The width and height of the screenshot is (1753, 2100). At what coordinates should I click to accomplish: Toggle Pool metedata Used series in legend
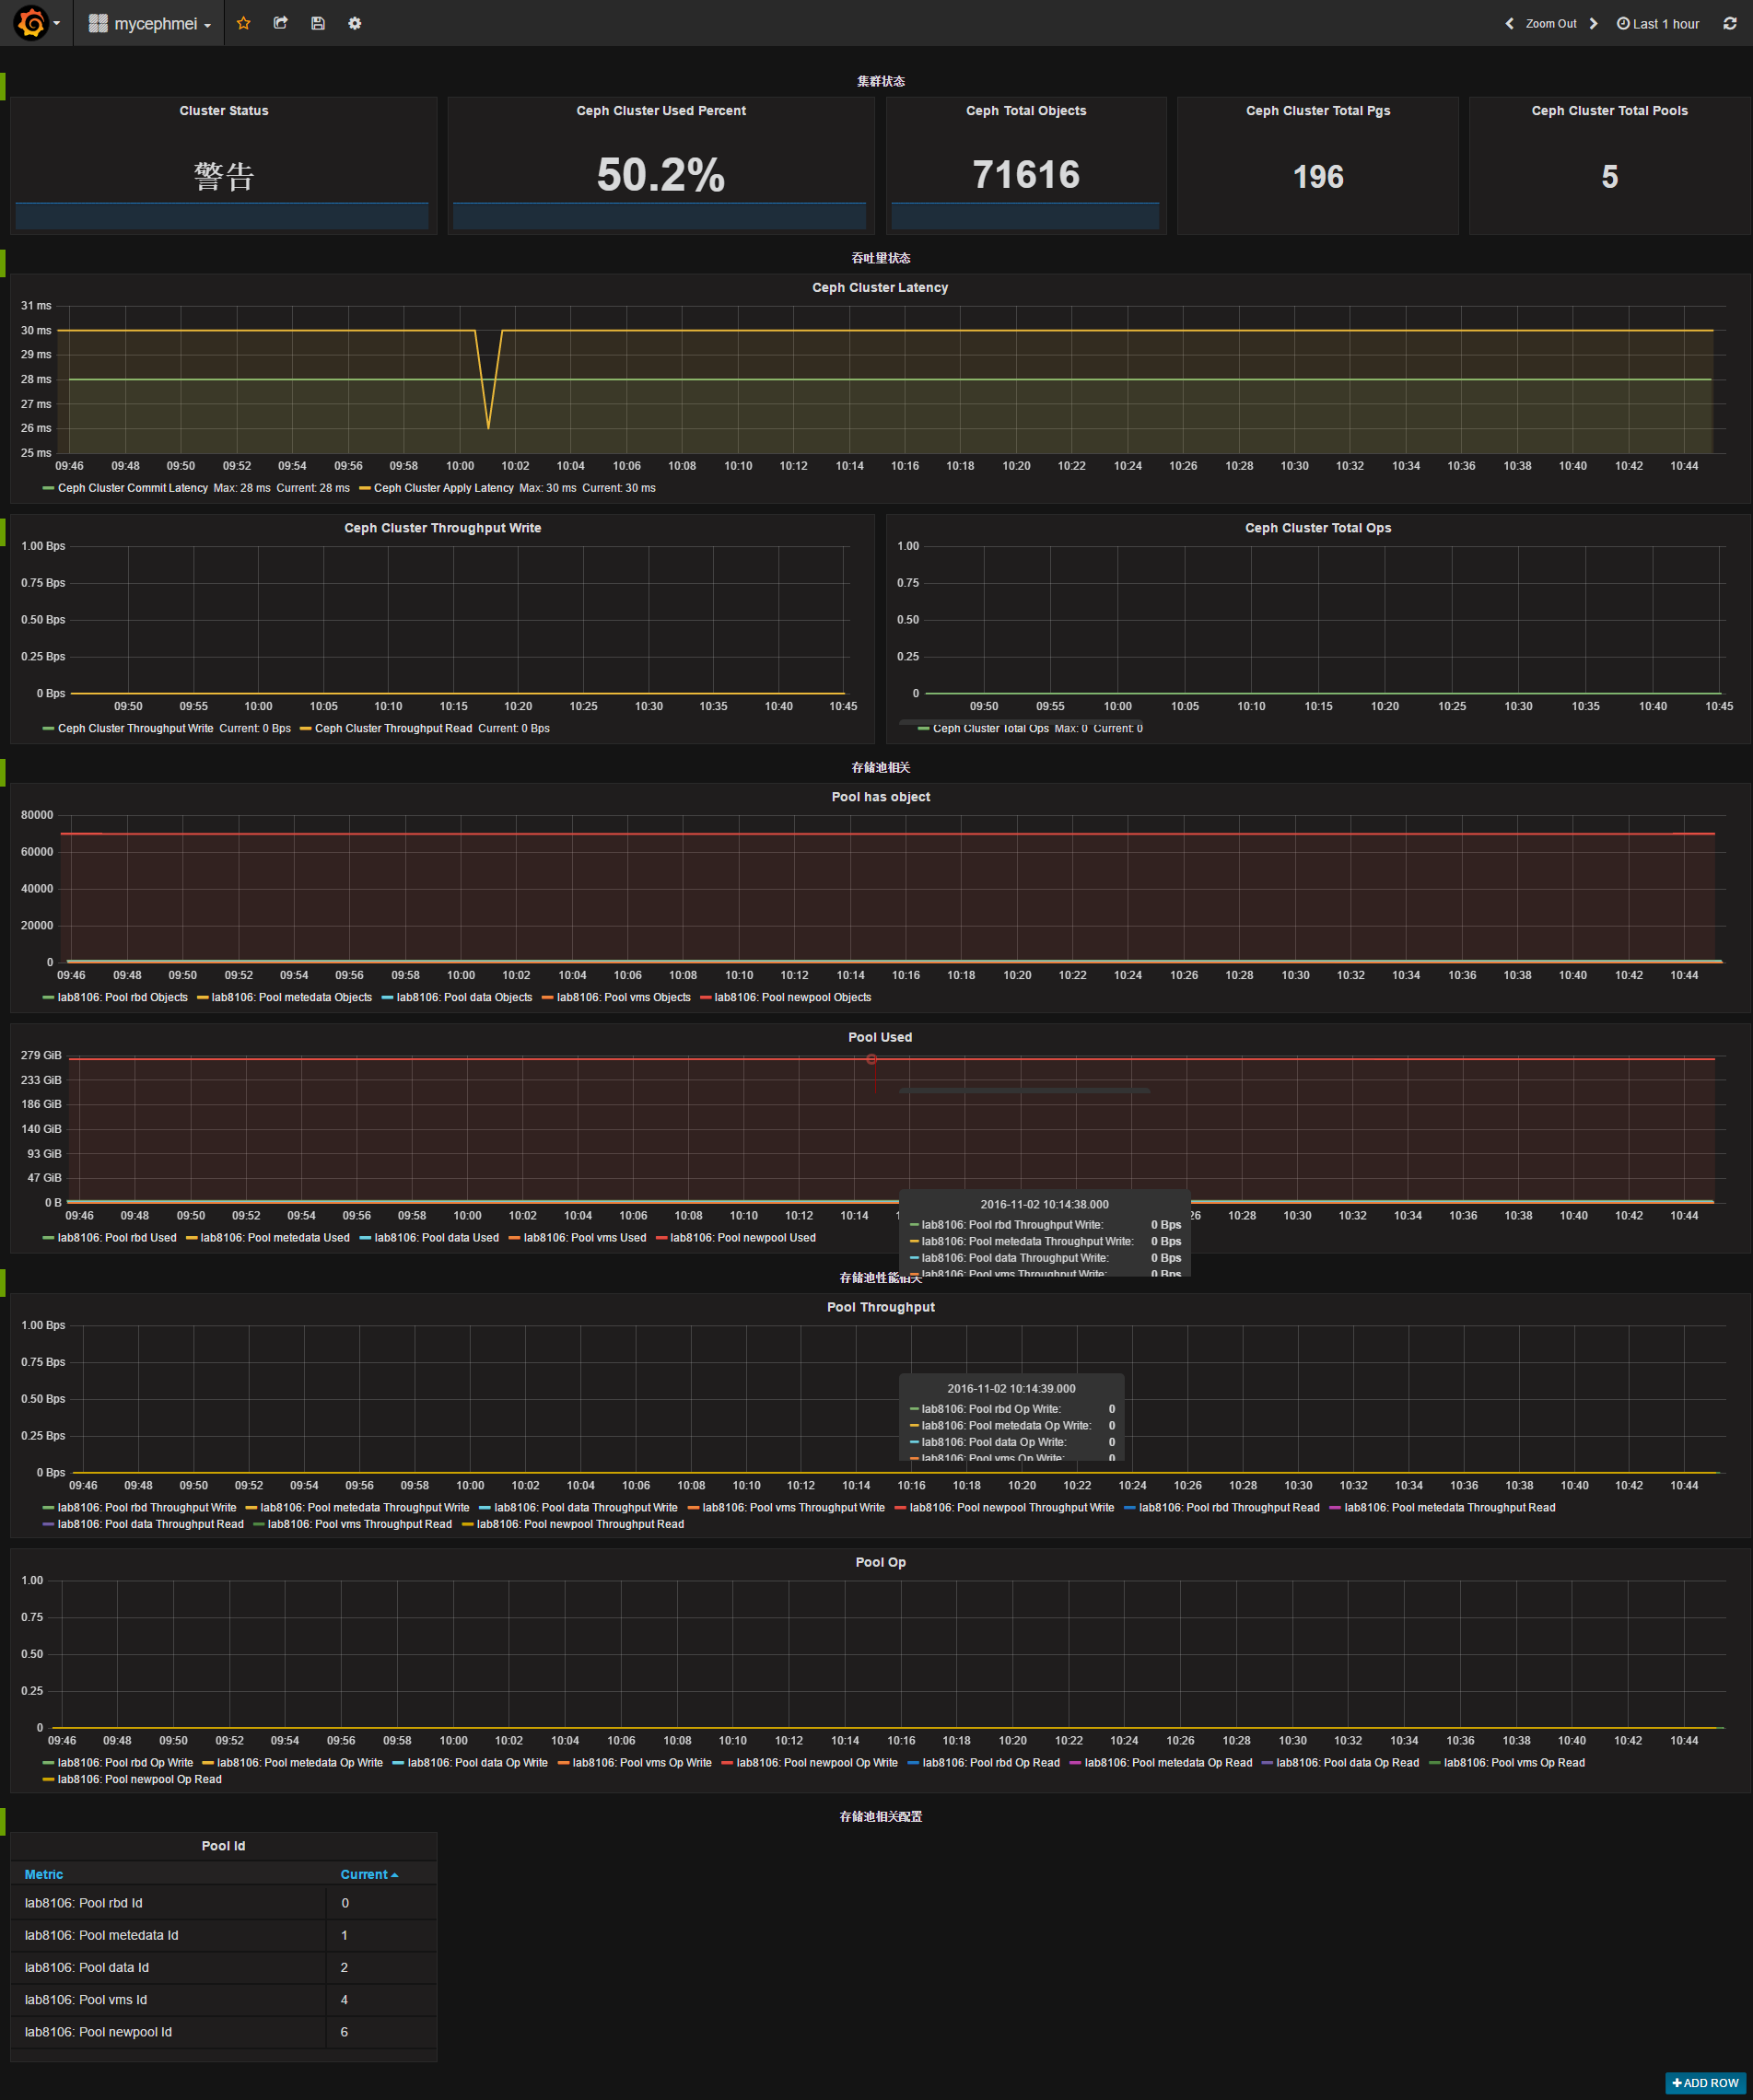tap(275, 1237)
